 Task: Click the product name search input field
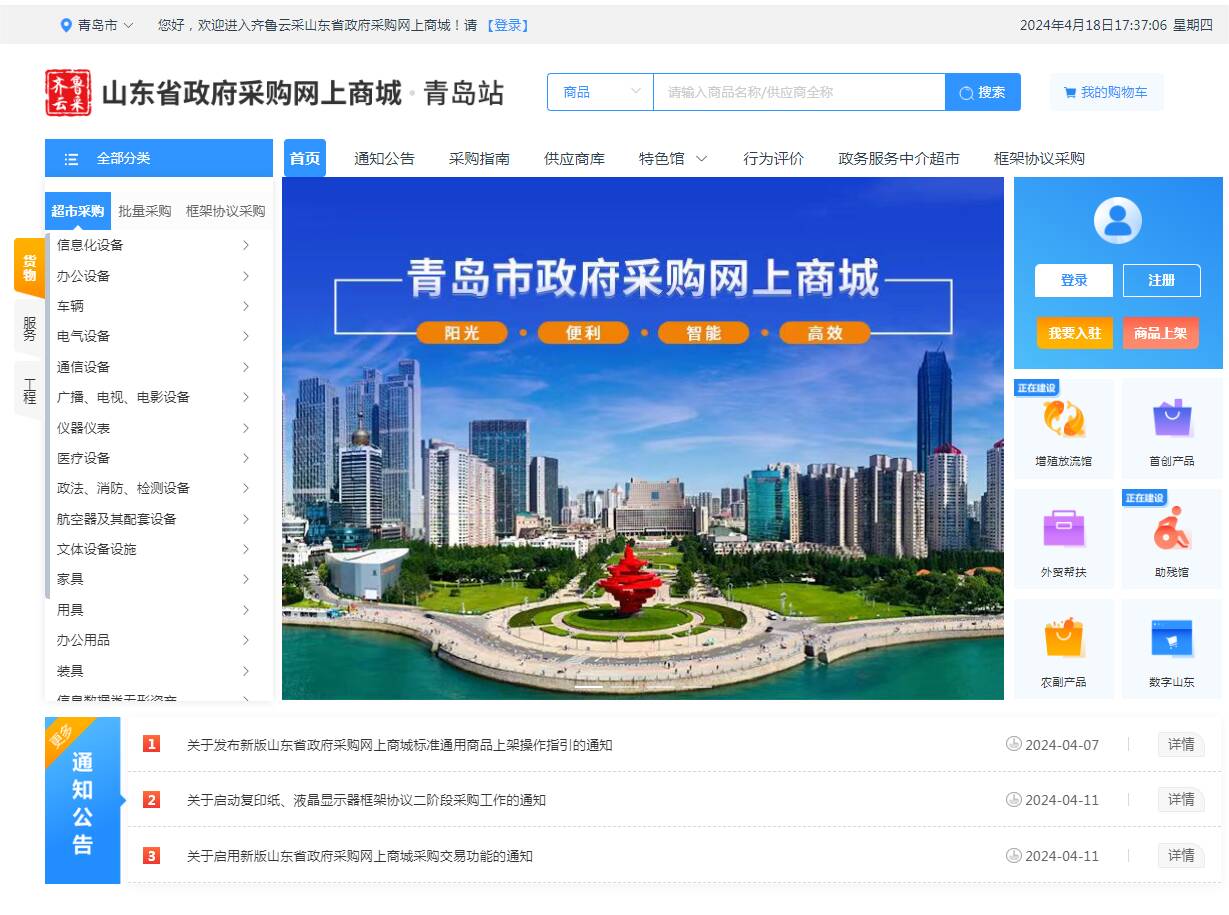click(798, 92)
